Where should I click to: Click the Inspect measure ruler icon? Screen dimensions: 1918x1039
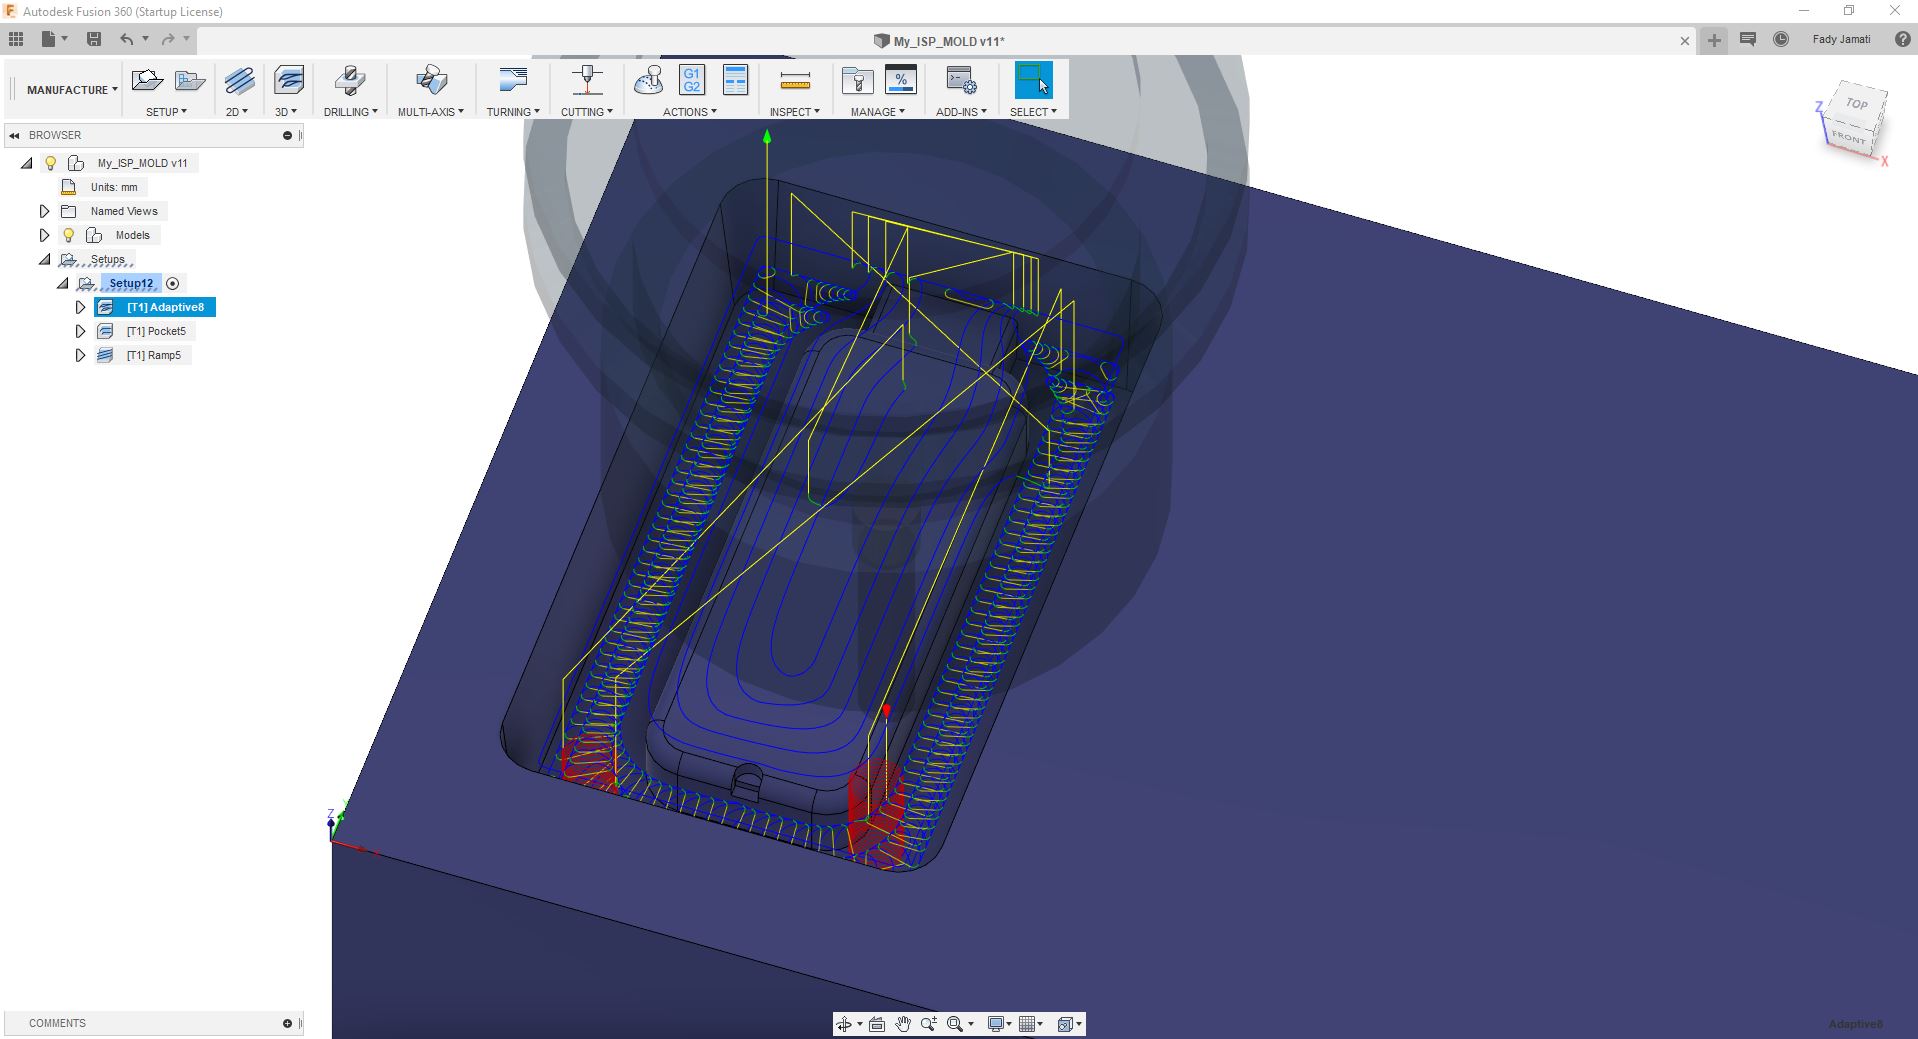point(795,81)
